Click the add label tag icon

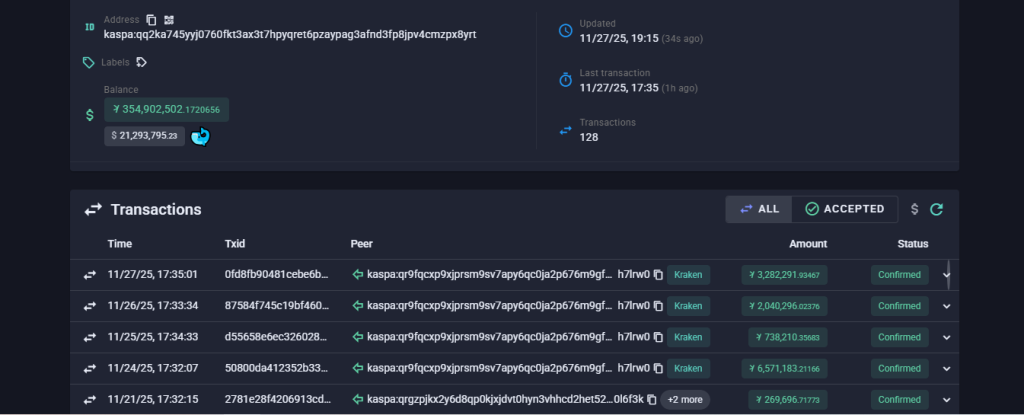142,62
